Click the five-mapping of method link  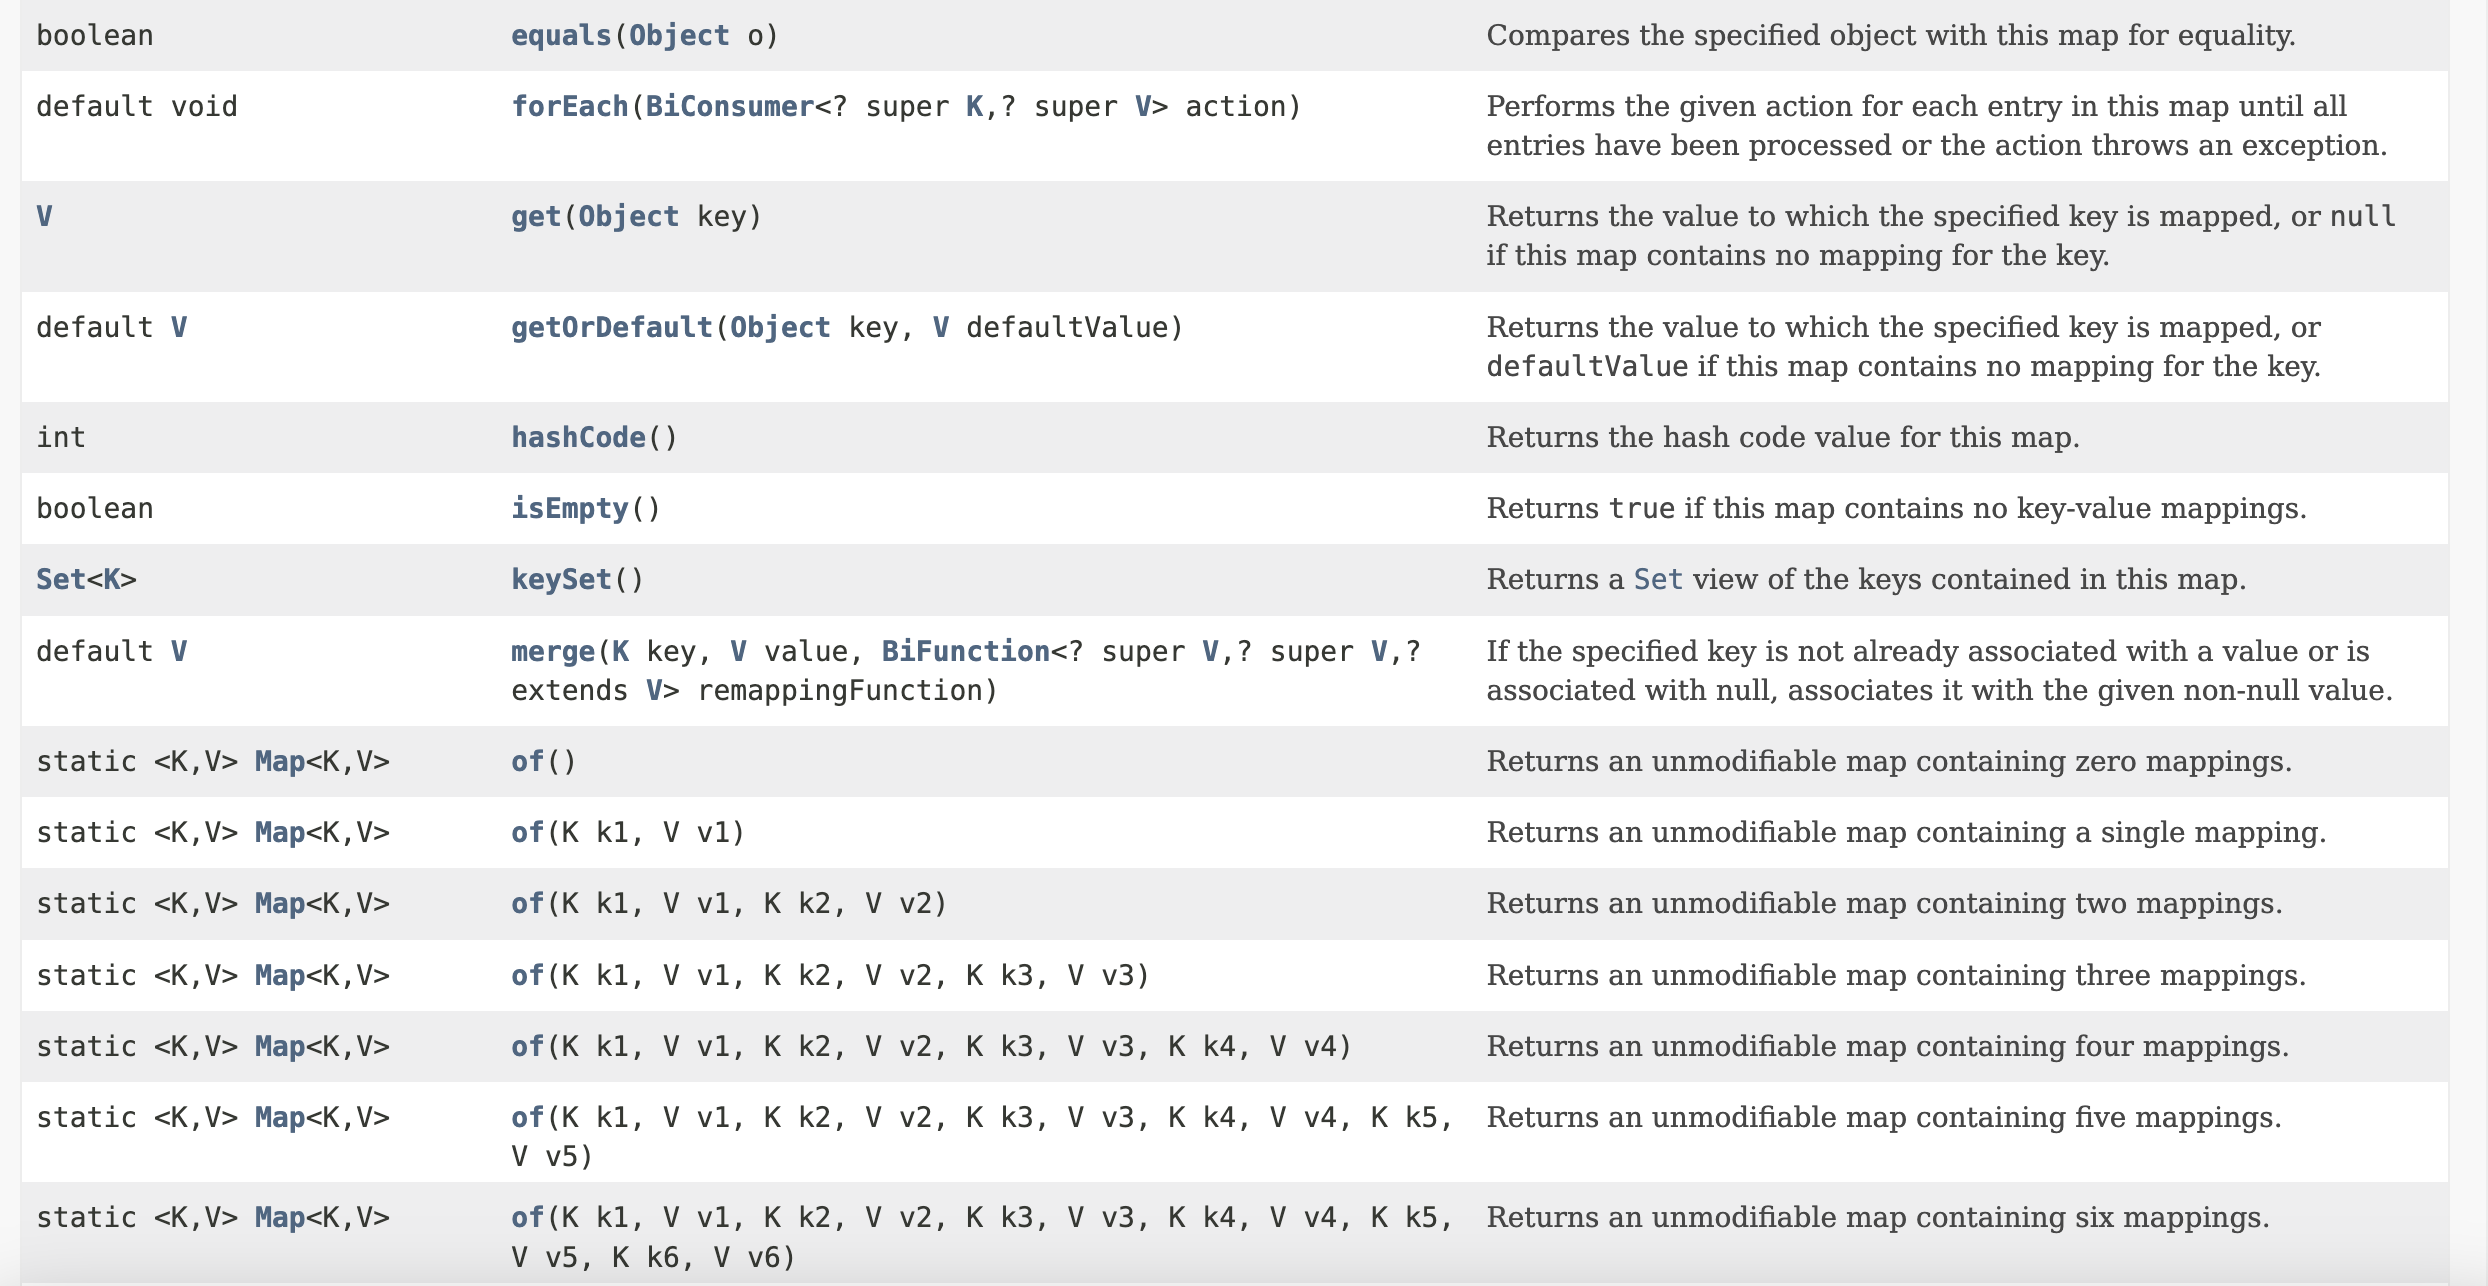527,1118
